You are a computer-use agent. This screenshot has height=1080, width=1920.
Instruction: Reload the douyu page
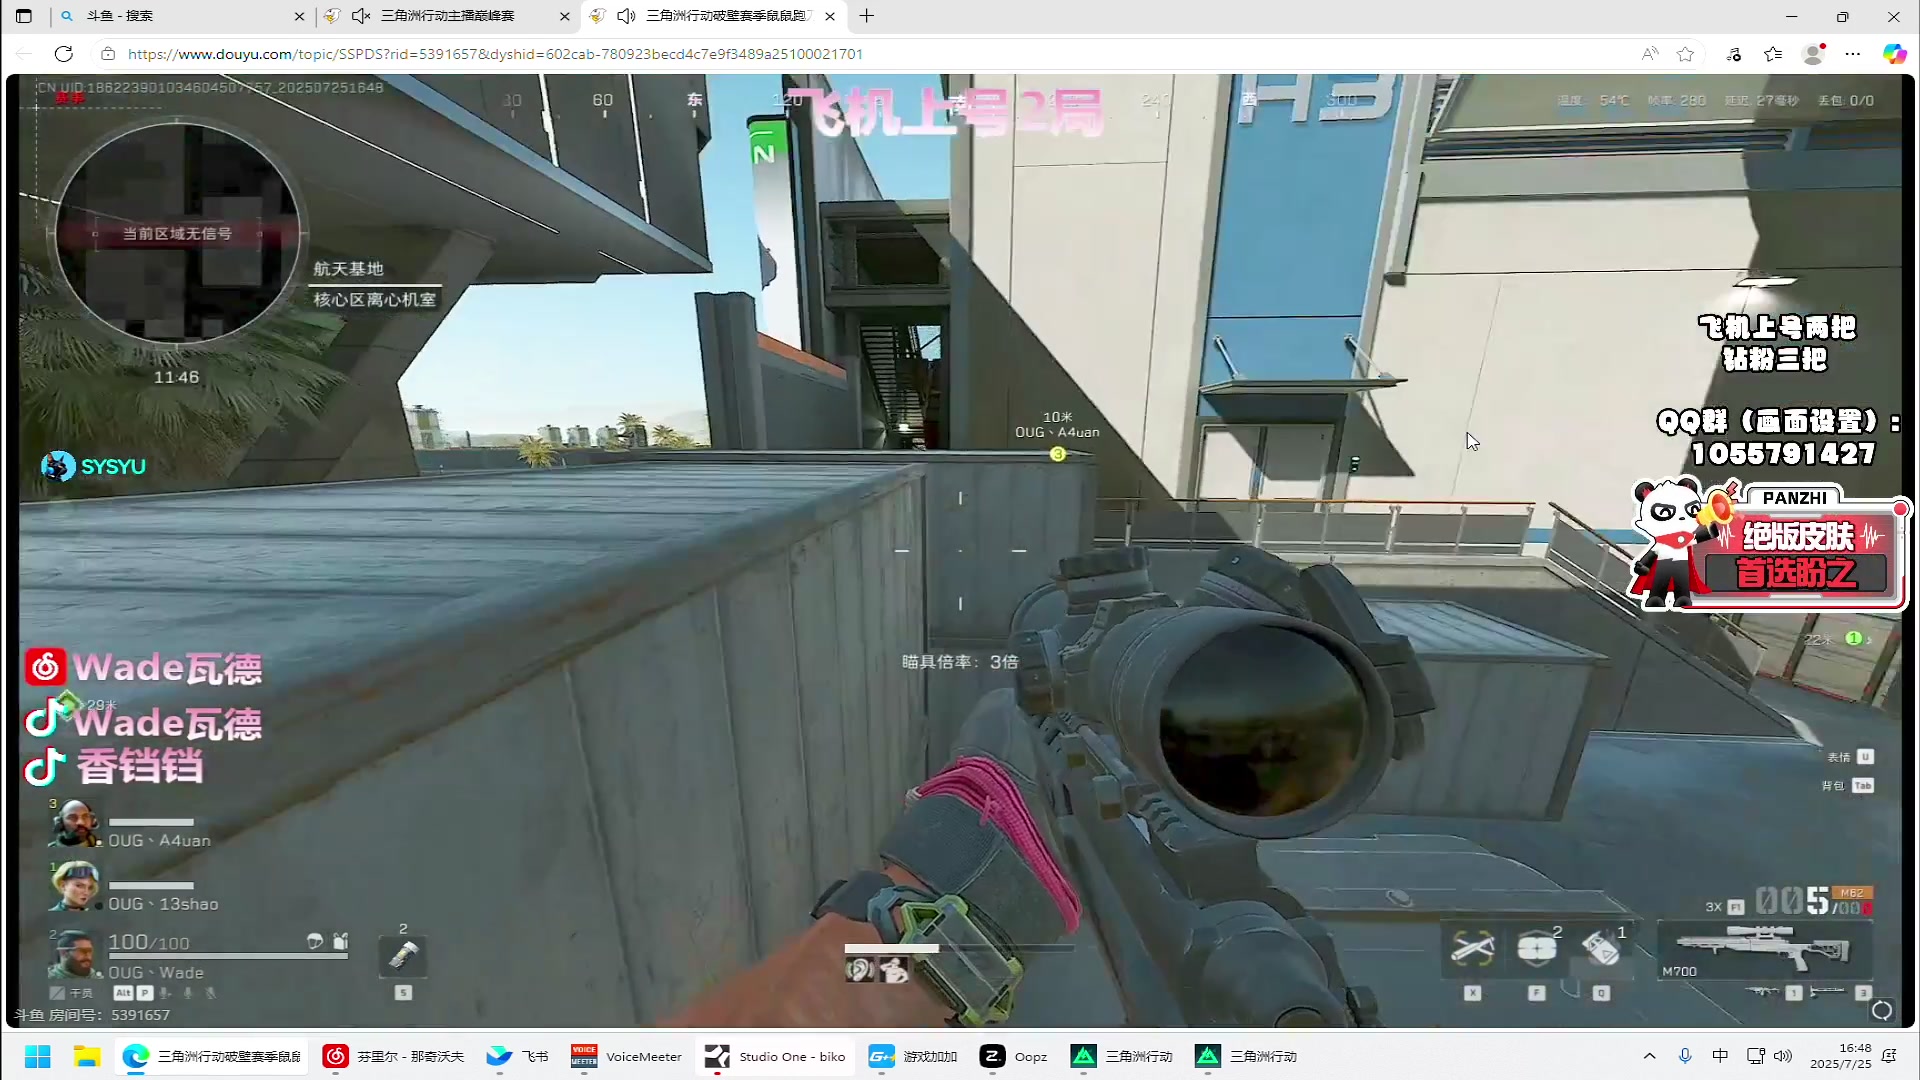pos(64,54)
